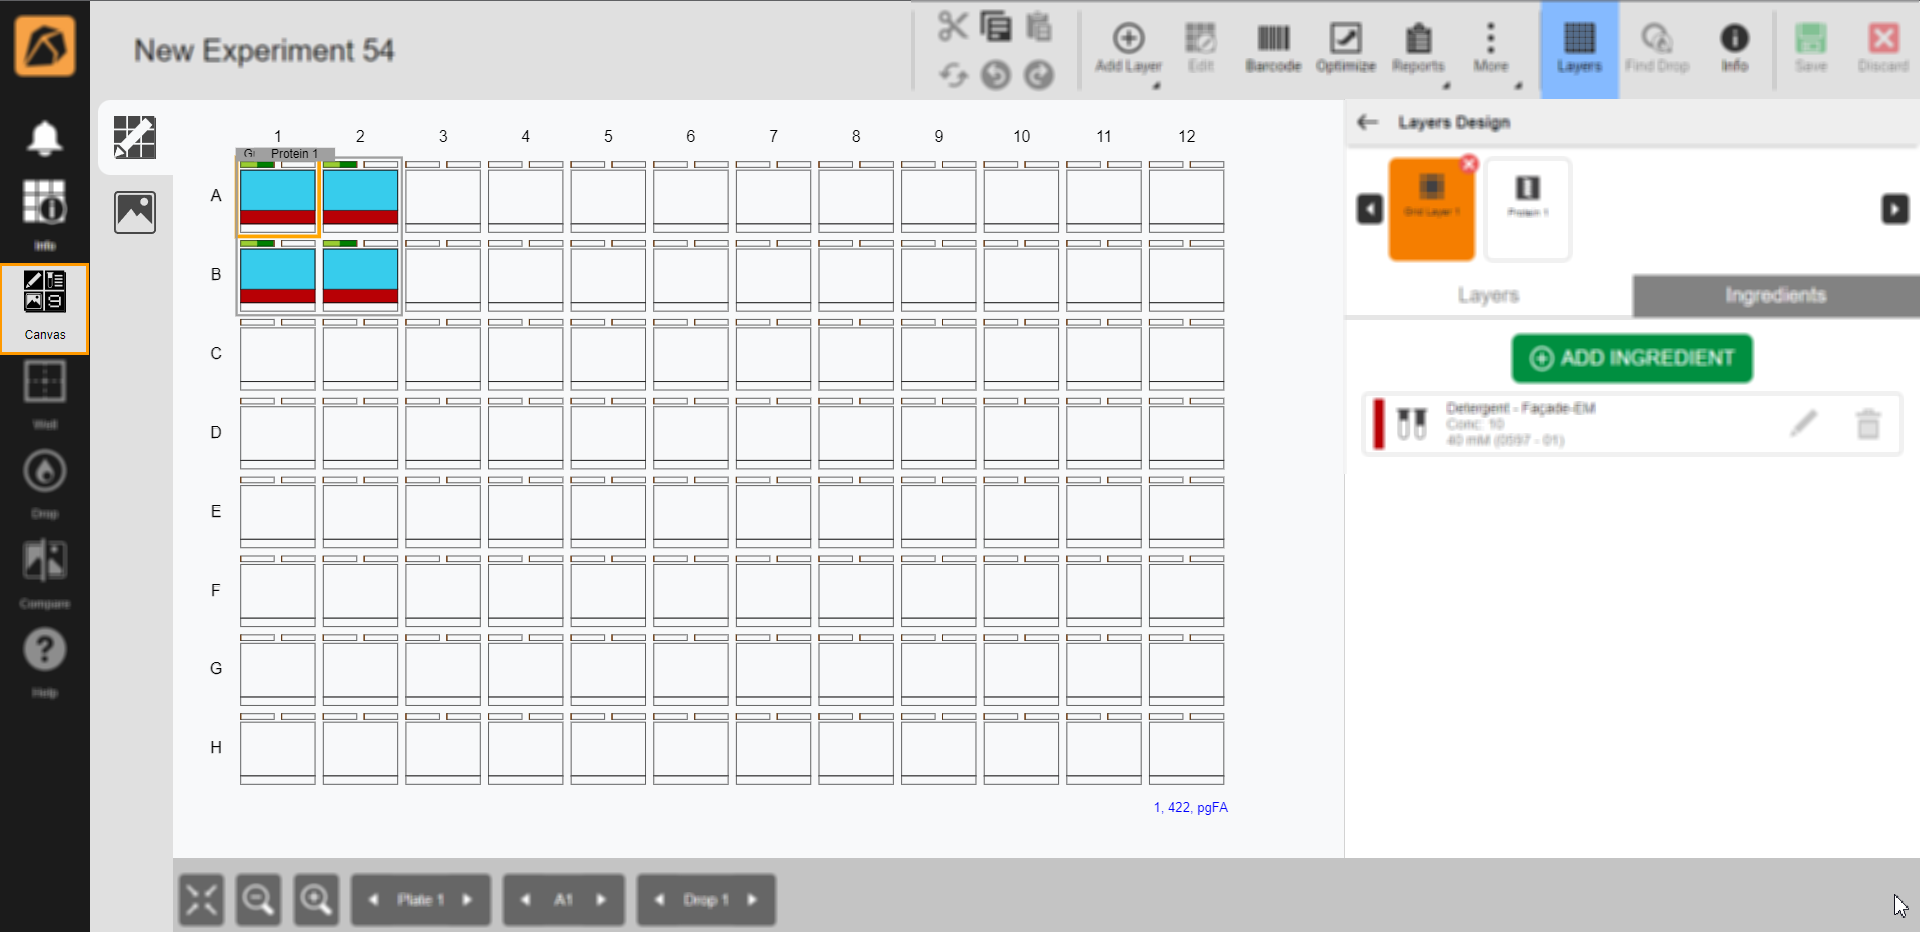Screen dimensions: 1920x932
Task: Click the red Detergent color swatch
Action: (x=1379, y=424)
